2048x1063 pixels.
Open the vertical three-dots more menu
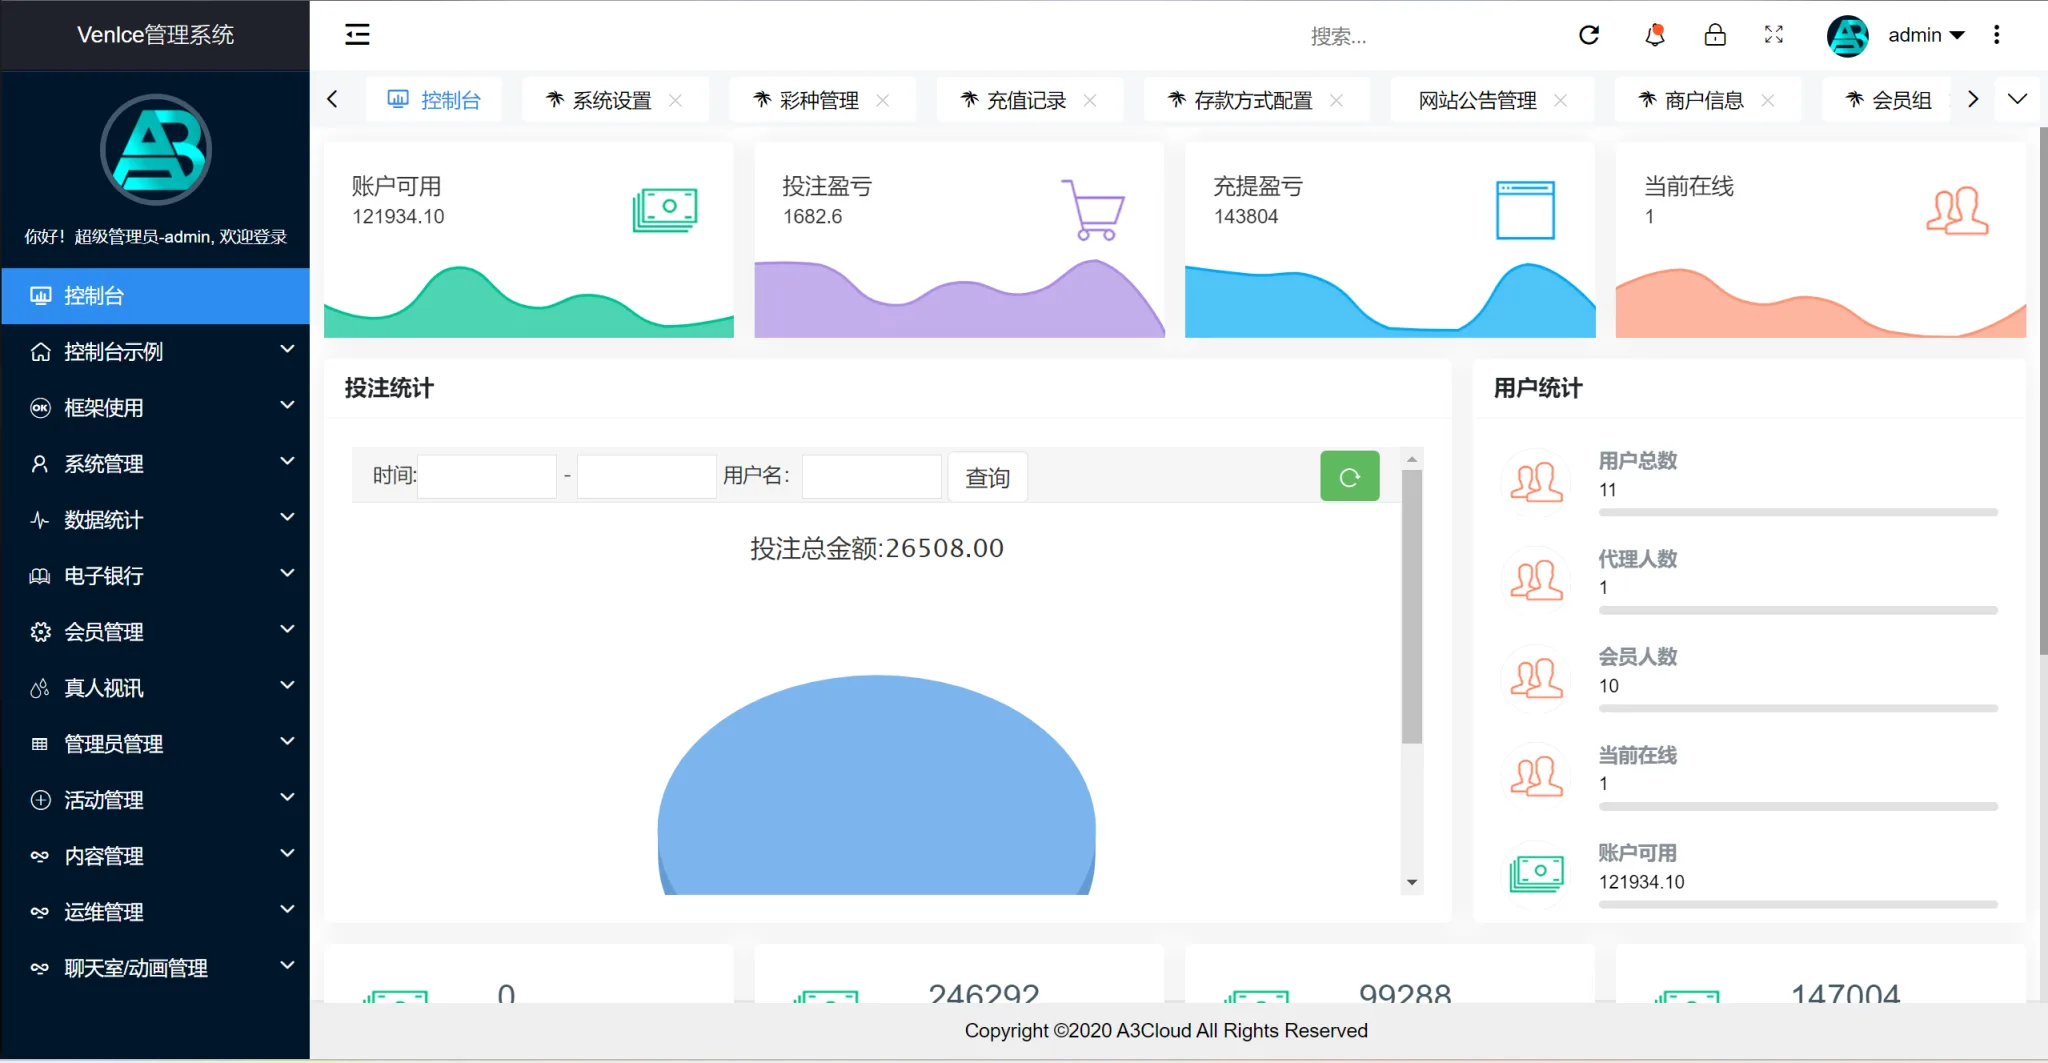pos(1997,35)
